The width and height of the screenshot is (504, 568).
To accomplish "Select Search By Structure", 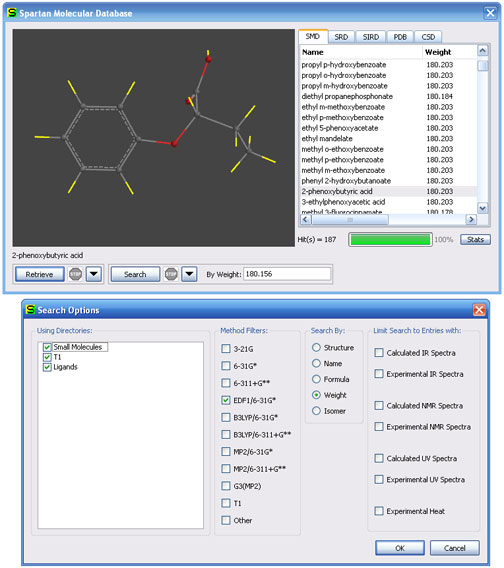I will point(316,347).
